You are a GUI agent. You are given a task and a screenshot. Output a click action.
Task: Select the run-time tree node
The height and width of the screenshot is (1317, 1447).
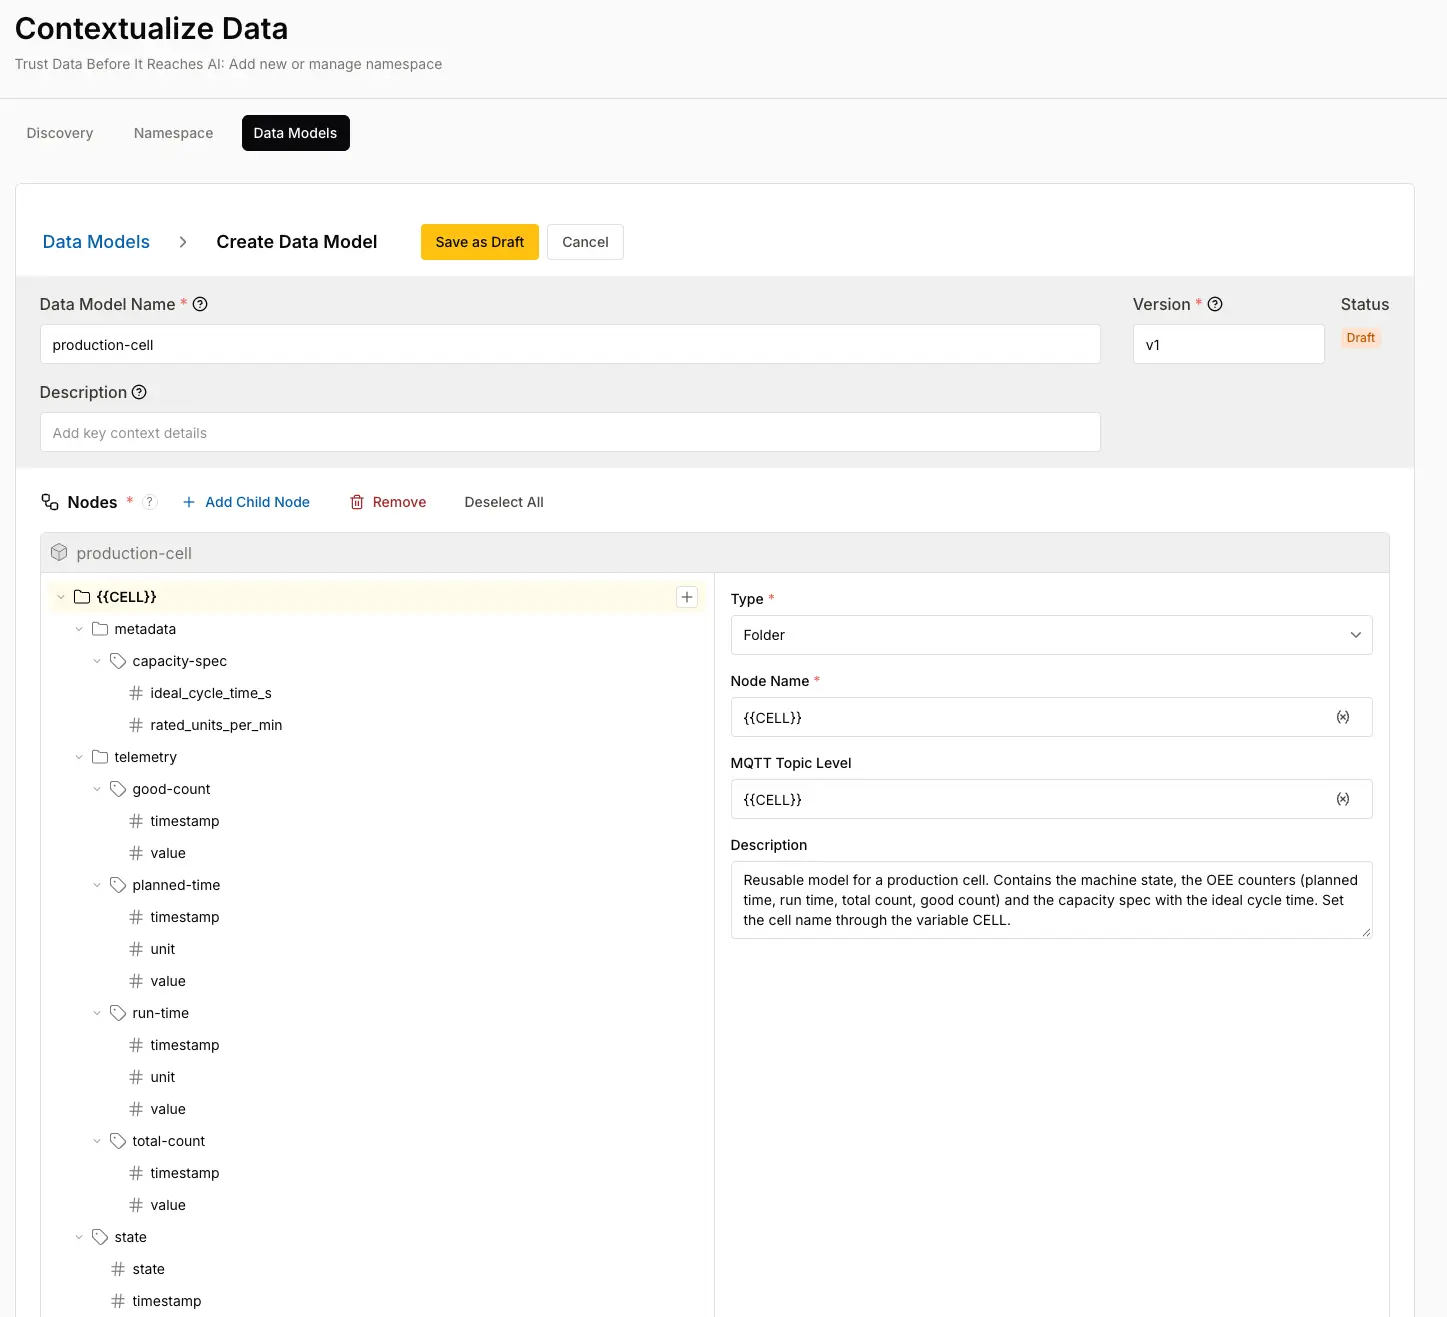(x=161, y=1013)
